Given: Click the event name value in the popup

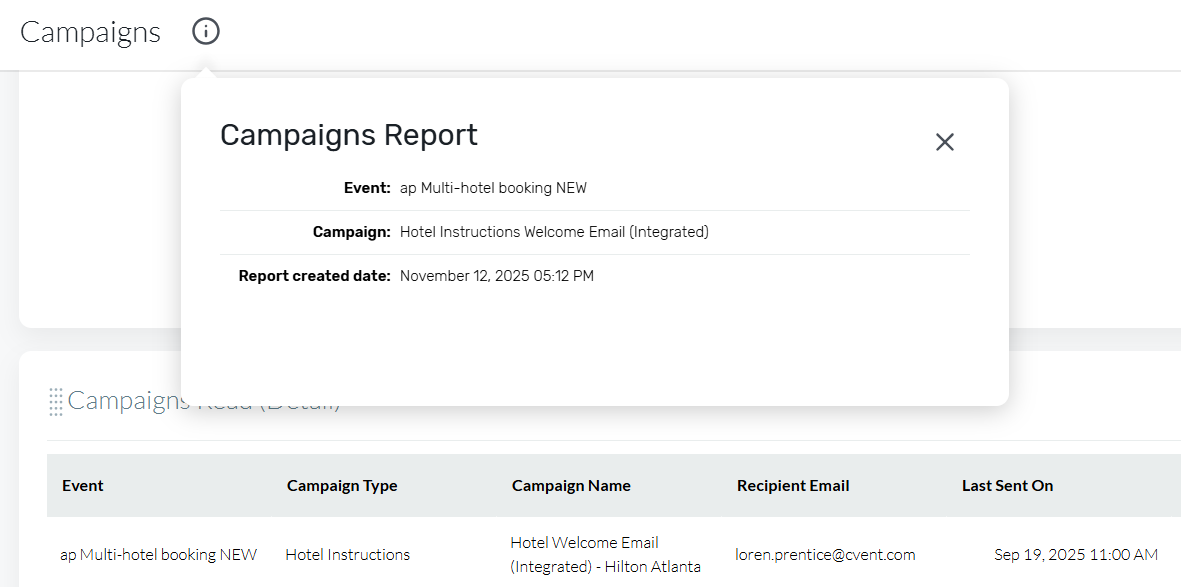Looking at the screenshot, I should tap(493, 188).
